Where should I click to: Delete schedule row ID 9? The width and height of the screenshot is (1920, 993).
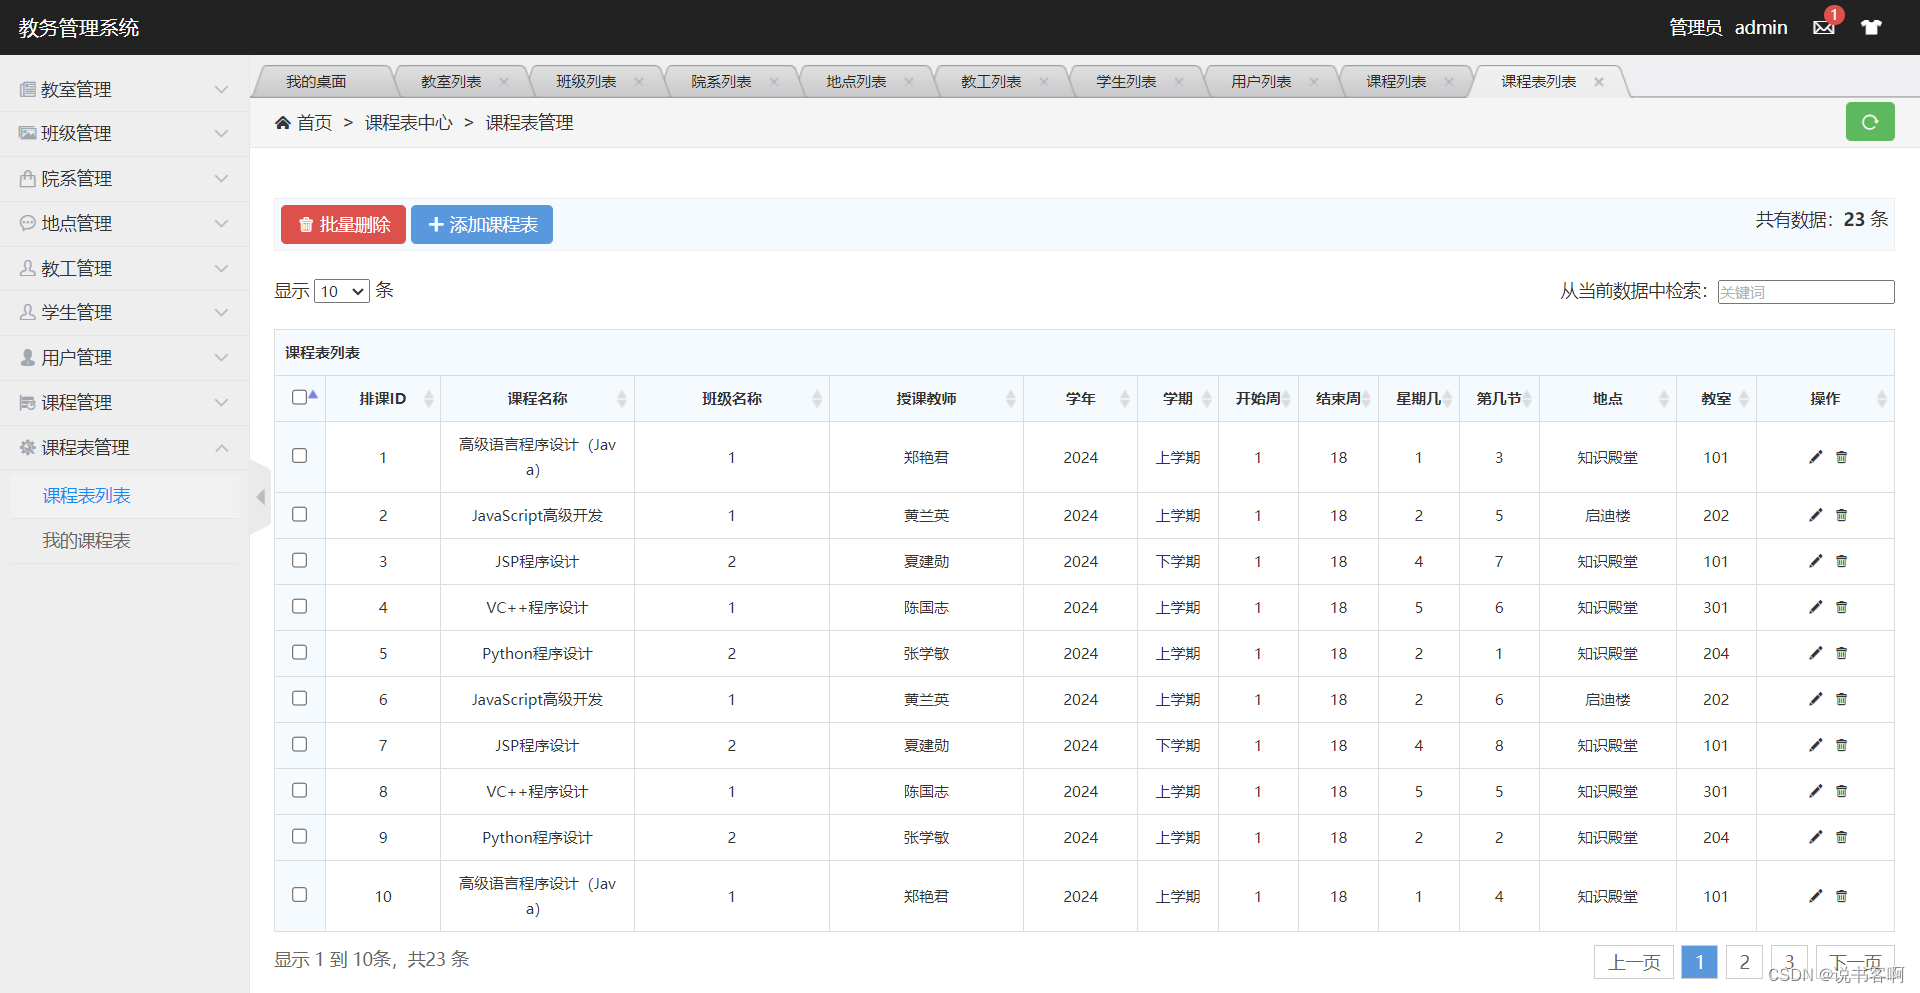point(1841,837)
